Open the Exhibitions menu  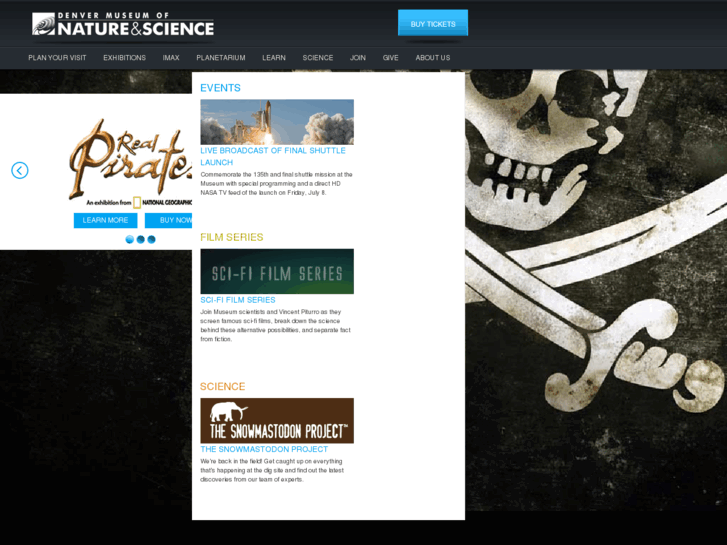[124, 58]
